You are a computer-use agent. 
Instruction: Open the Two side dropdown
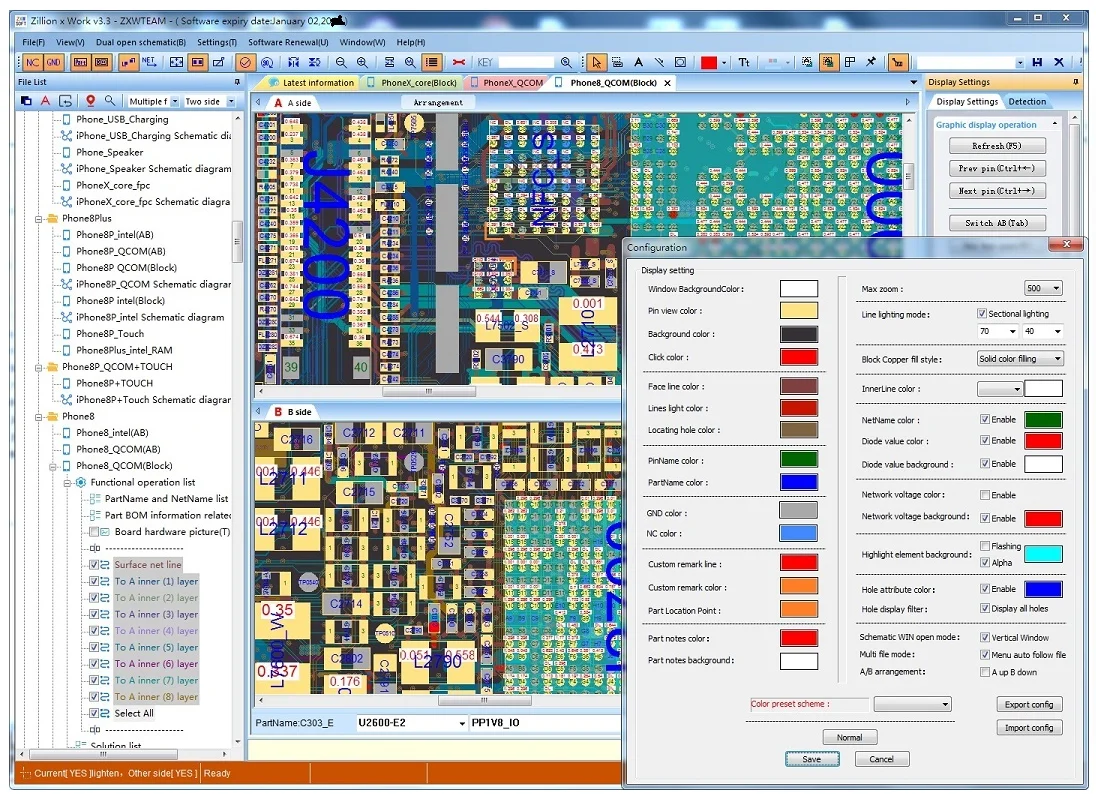(x=231, y=101)
